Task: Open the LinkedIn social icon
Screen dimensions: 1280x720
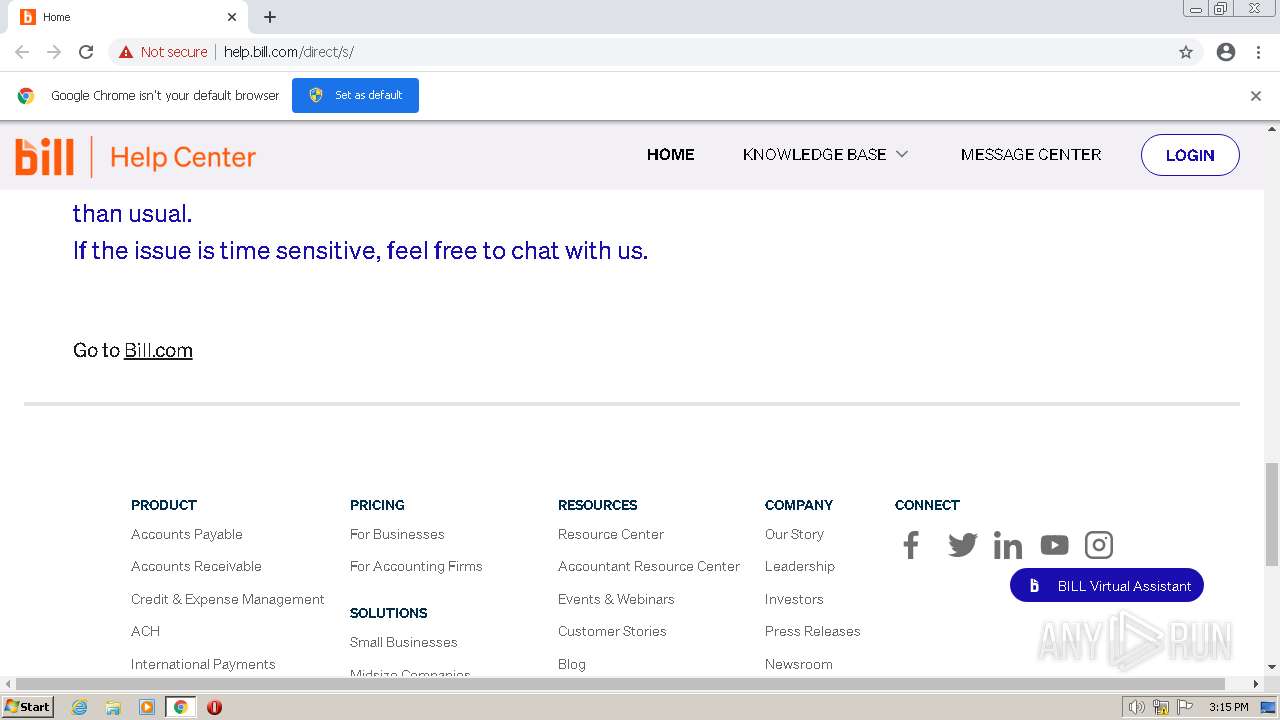Action: (x=1008, y=545)
